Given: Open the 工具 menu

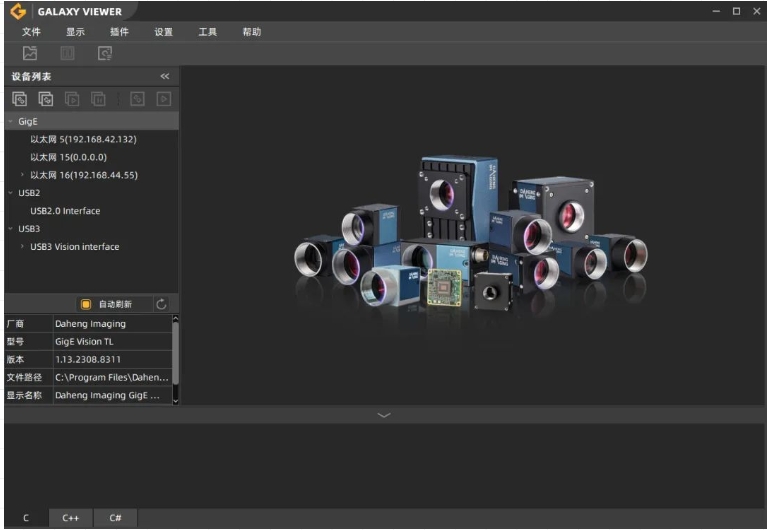Looking at the screenshot, I should click(207, 32).
